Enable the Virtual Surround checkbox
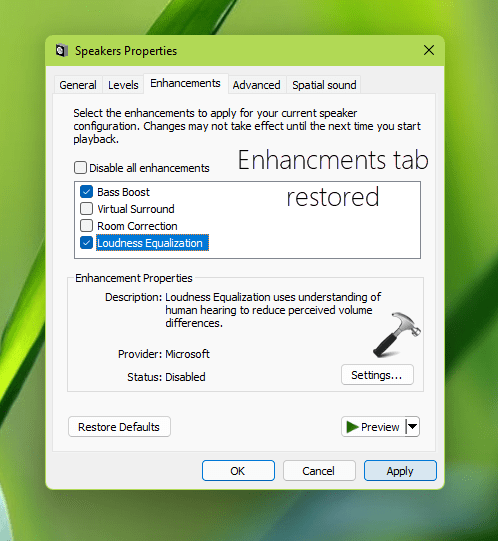The width and height of the screenshot is (498, 541). click(86, 208)
